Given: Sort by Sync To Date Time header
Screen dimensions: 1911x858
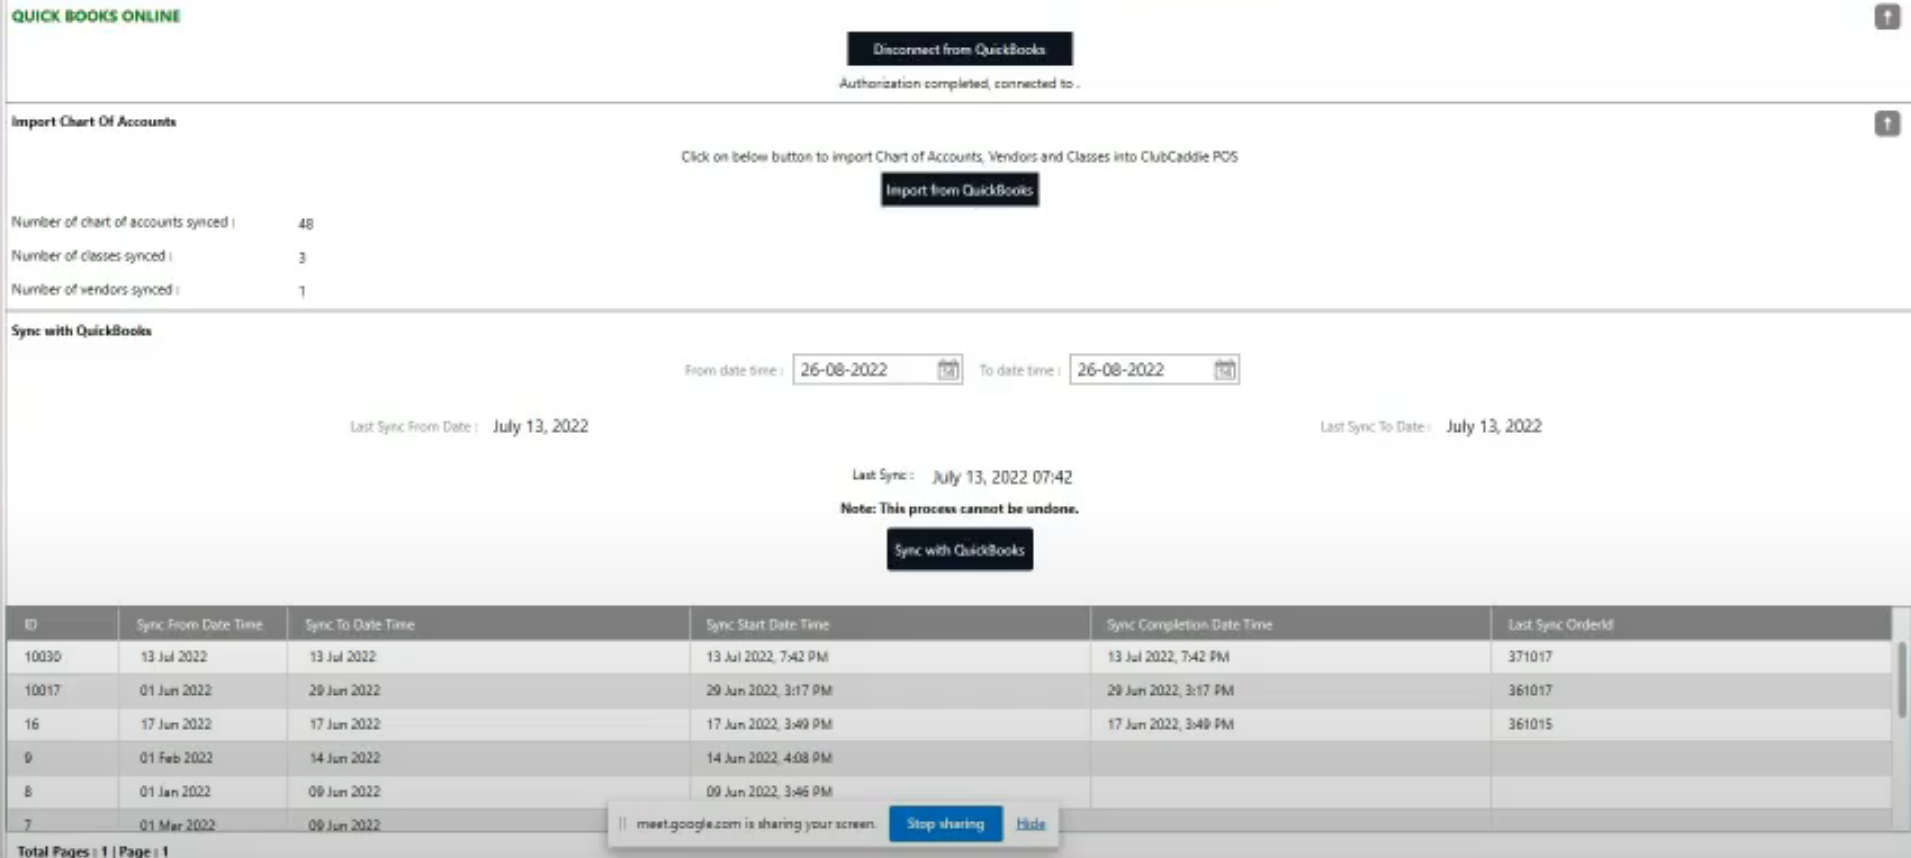Looking at the screenshot, I should click(x=488, y=624).
